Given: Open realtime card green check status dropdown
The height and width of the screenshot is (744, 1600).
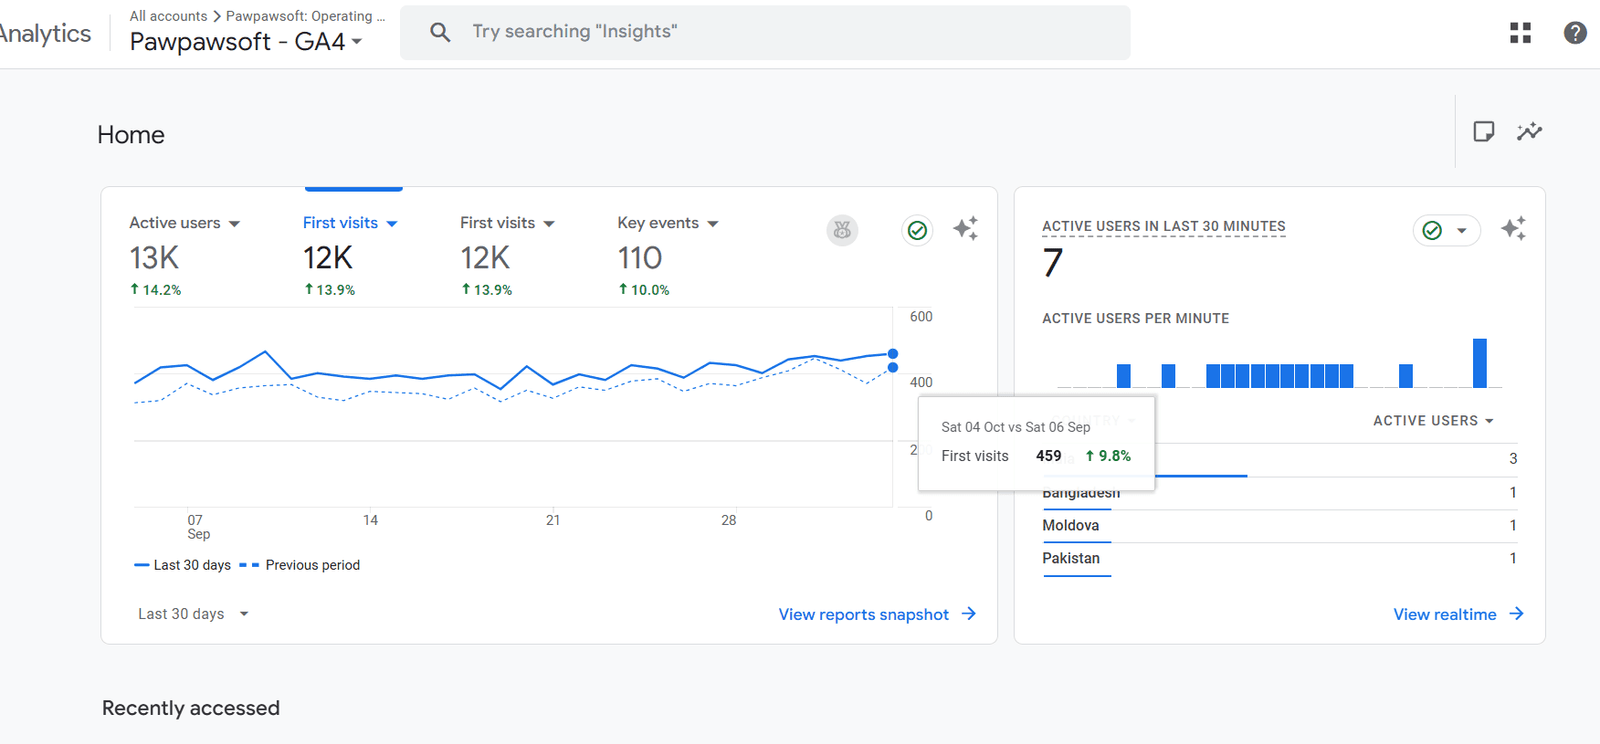Looking at the screenshot, I should (x=1446, y=231).
